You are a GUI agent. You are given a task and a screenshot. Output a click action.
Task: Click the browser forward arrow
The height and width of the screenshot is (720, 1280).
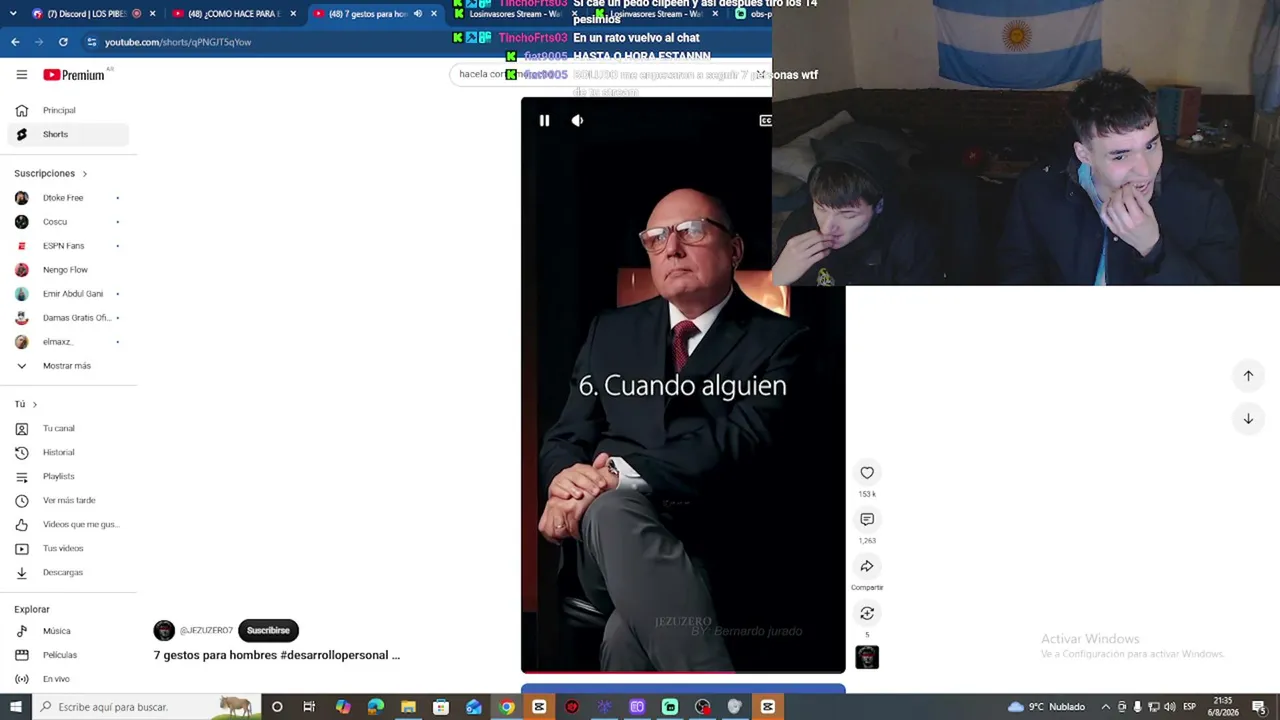click(x=39, y=42)
